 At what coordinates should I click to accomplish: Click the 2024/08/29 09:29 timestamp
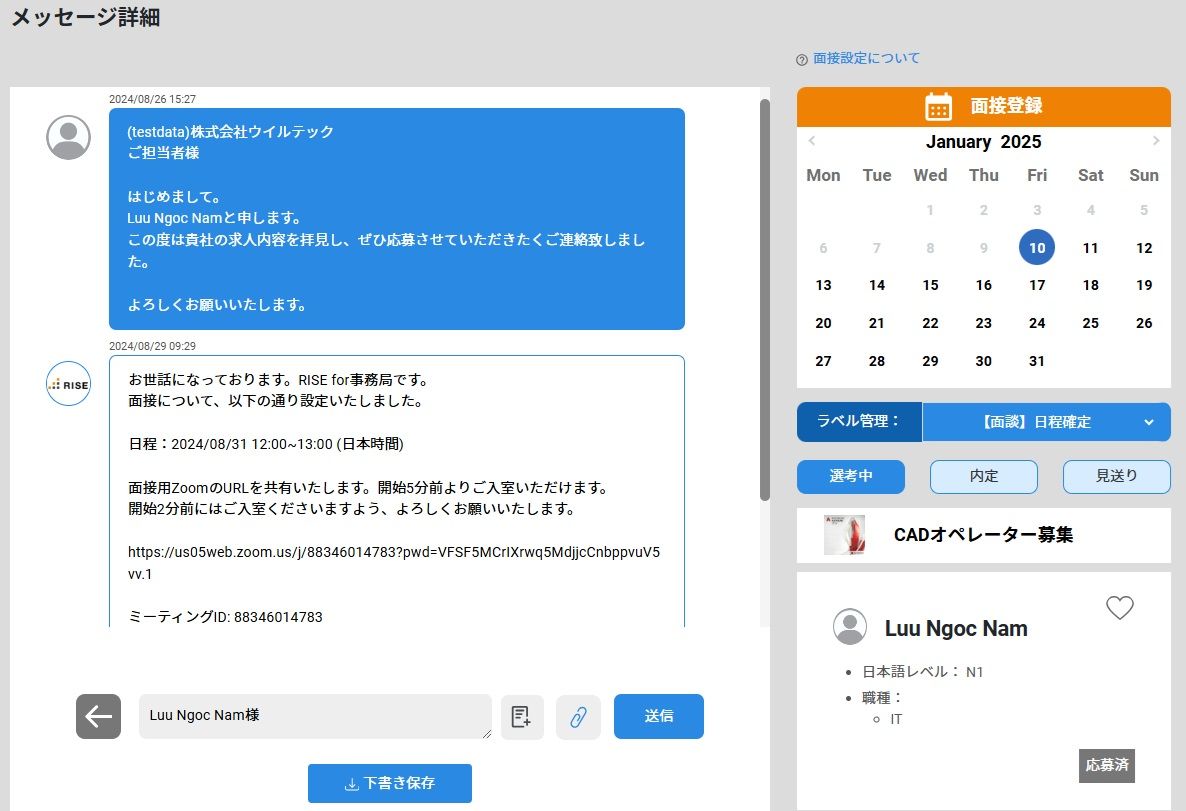(152, 346)
